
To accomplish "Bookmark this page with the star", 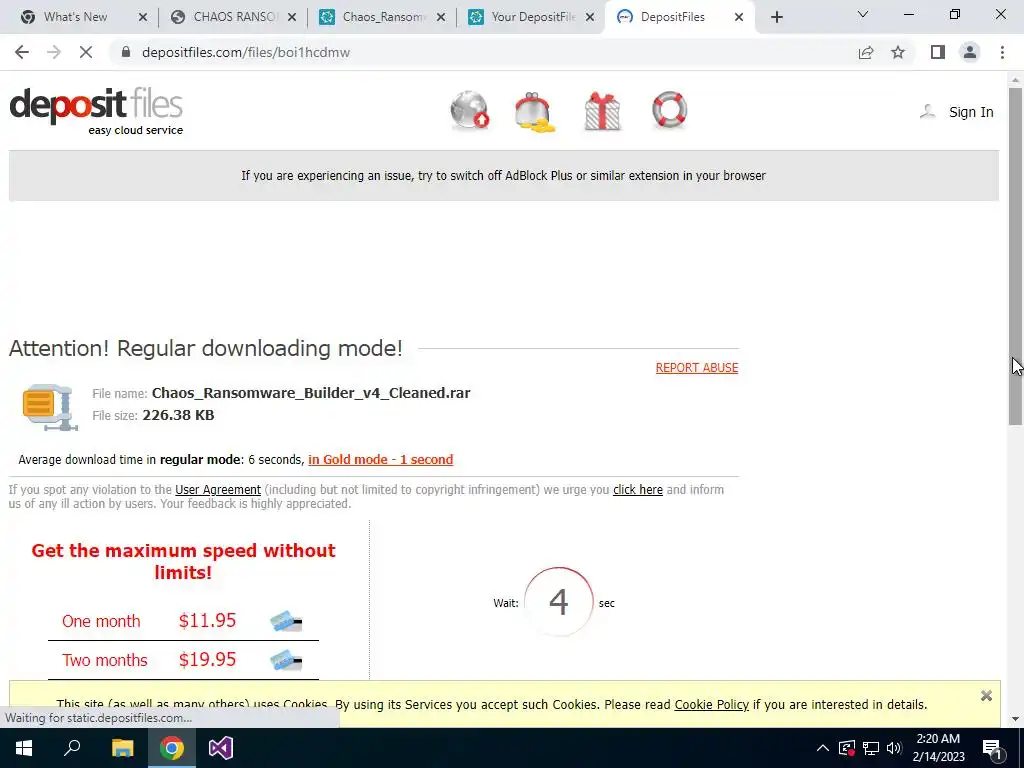I will click(x=898, y=52).
